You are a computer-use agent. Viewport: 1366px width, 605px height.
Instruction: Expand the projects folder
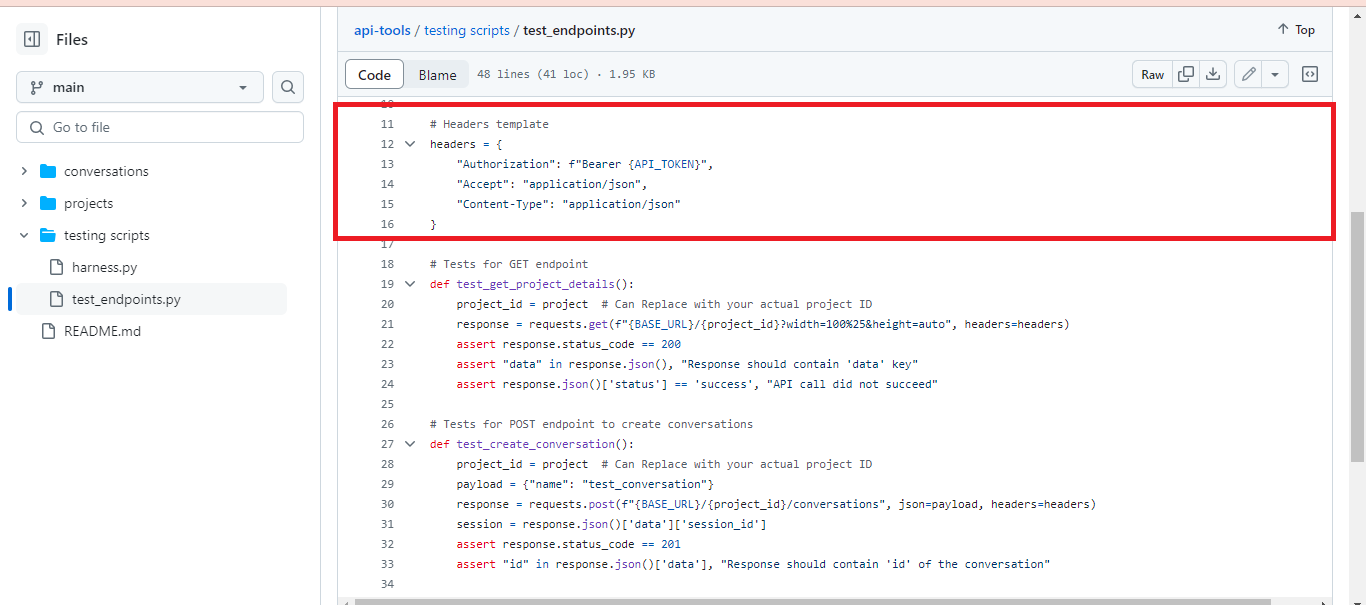25,203
